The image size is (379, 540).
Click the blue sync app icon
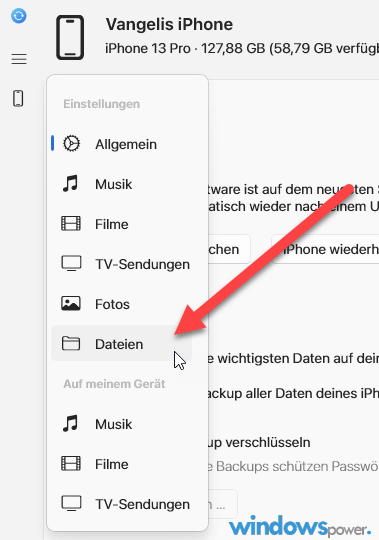(x=19, y=16)
